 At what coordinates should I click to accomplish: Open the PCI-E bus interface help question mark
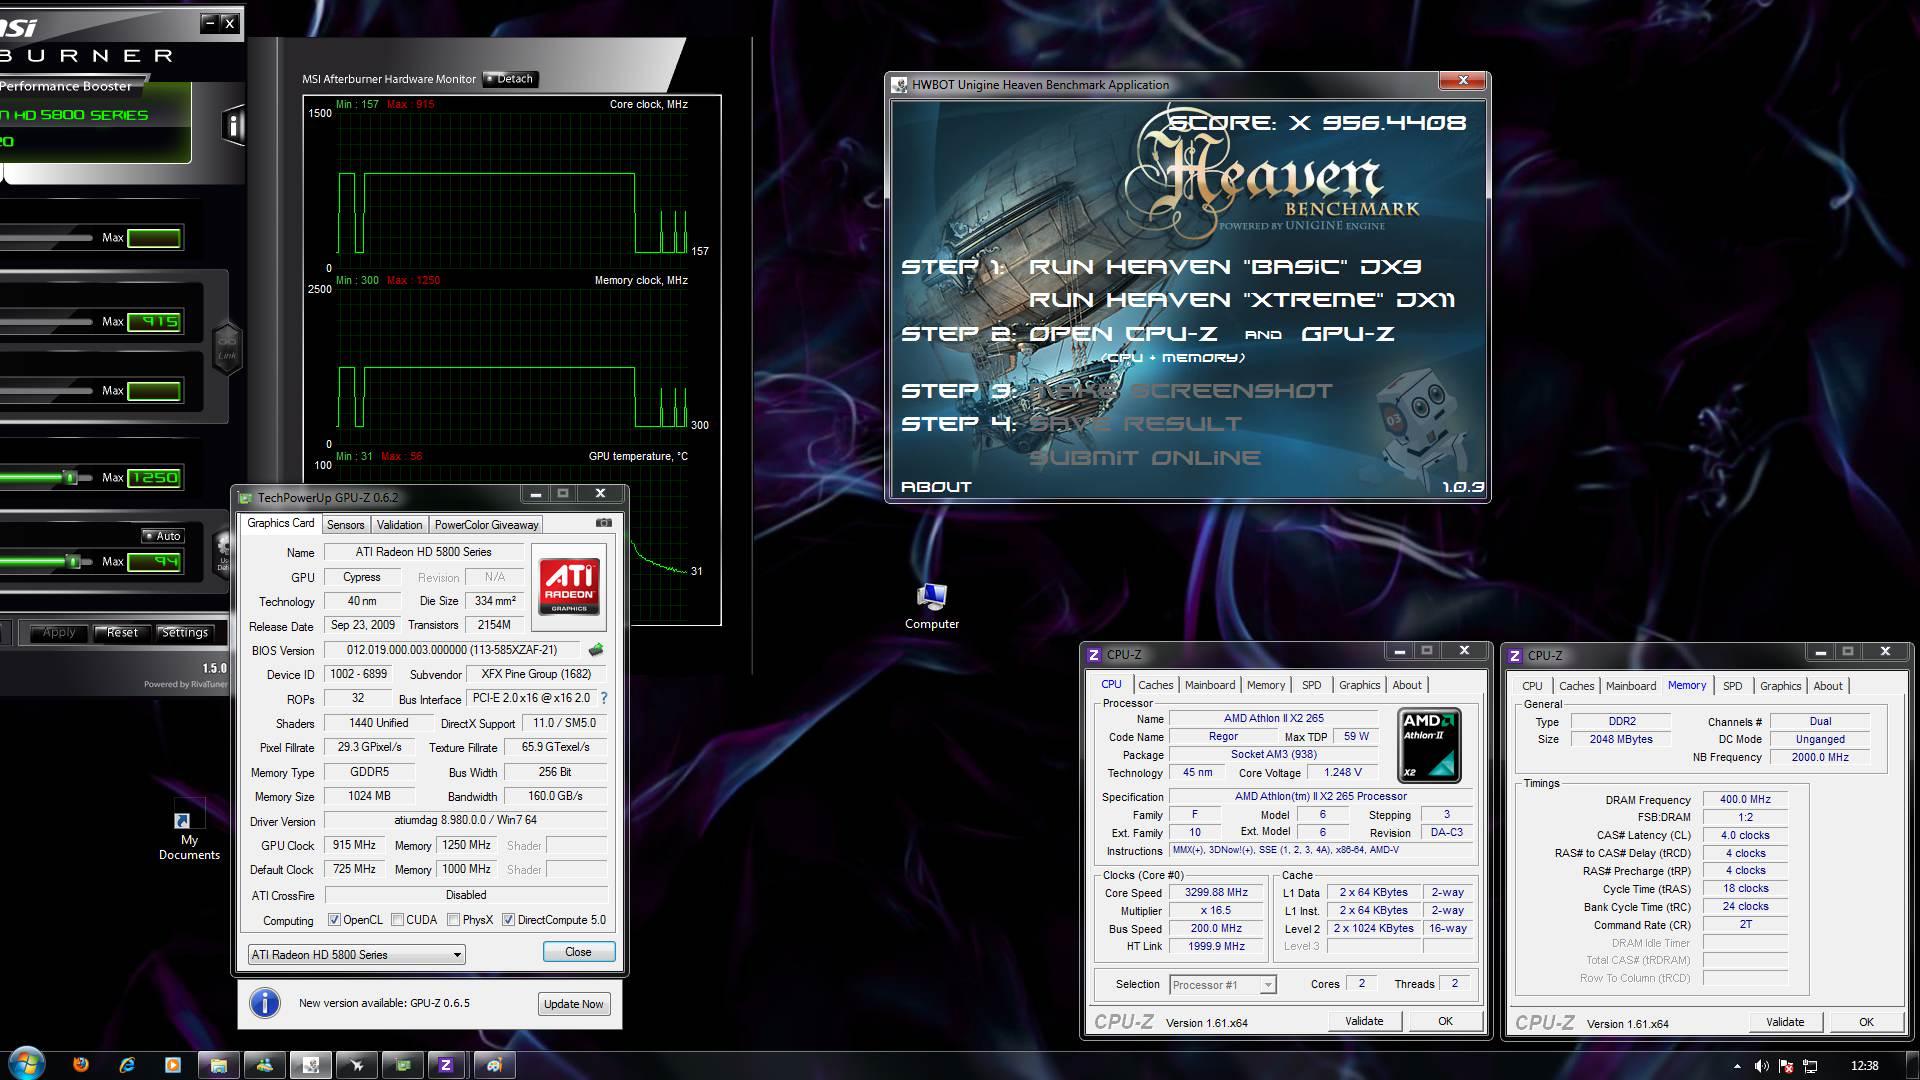[x=604, y=698]
